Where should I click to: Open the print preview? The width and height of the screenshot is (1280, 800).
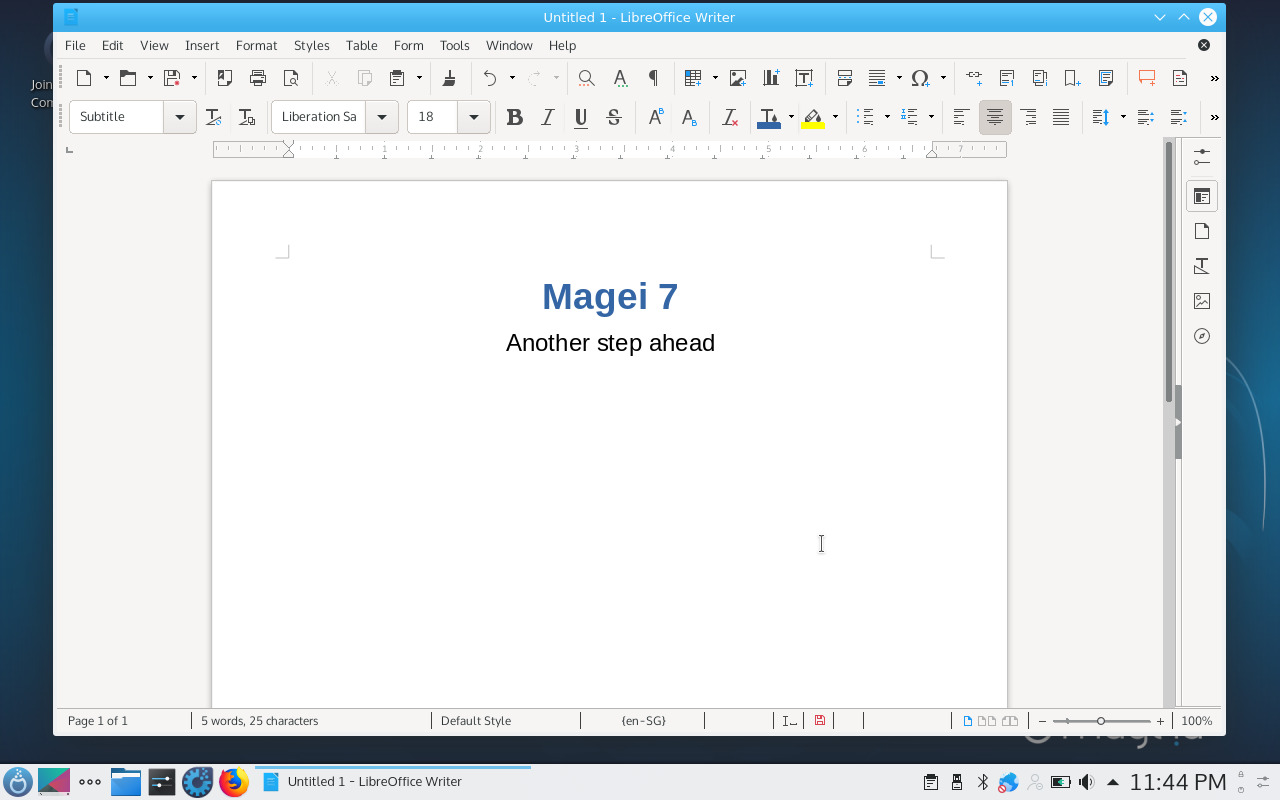[291, 78]
